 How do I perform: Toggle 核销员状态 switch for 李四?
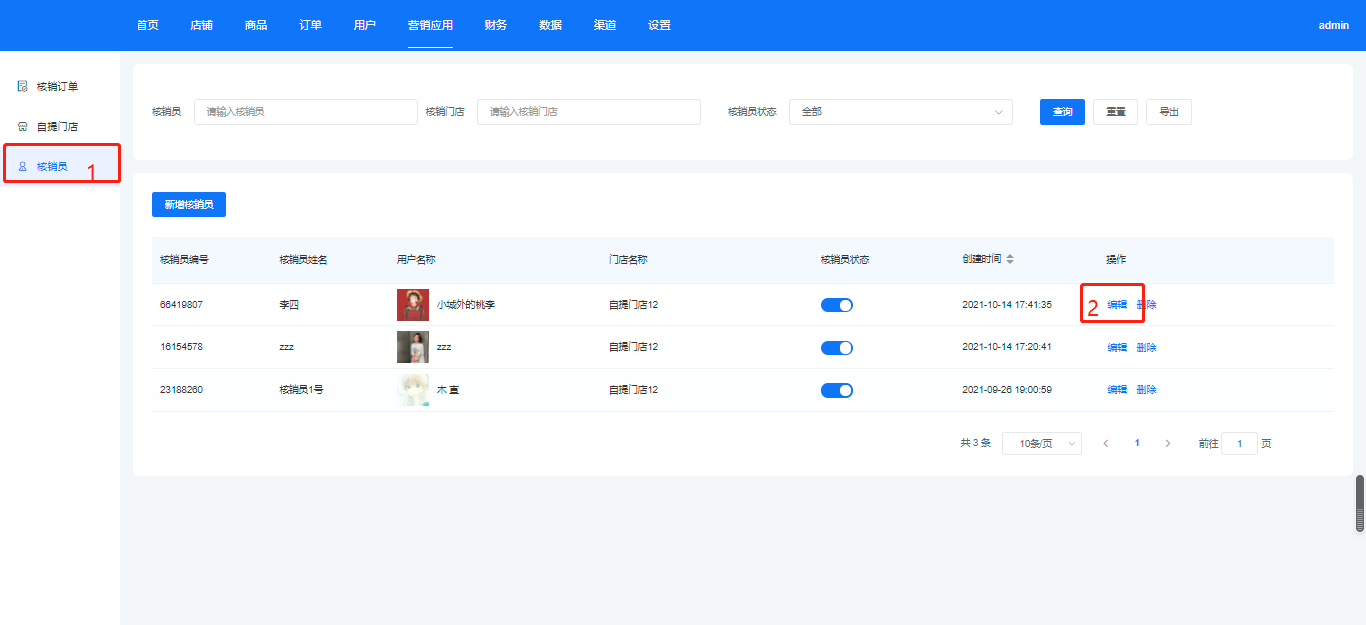(x=836, y=305)
